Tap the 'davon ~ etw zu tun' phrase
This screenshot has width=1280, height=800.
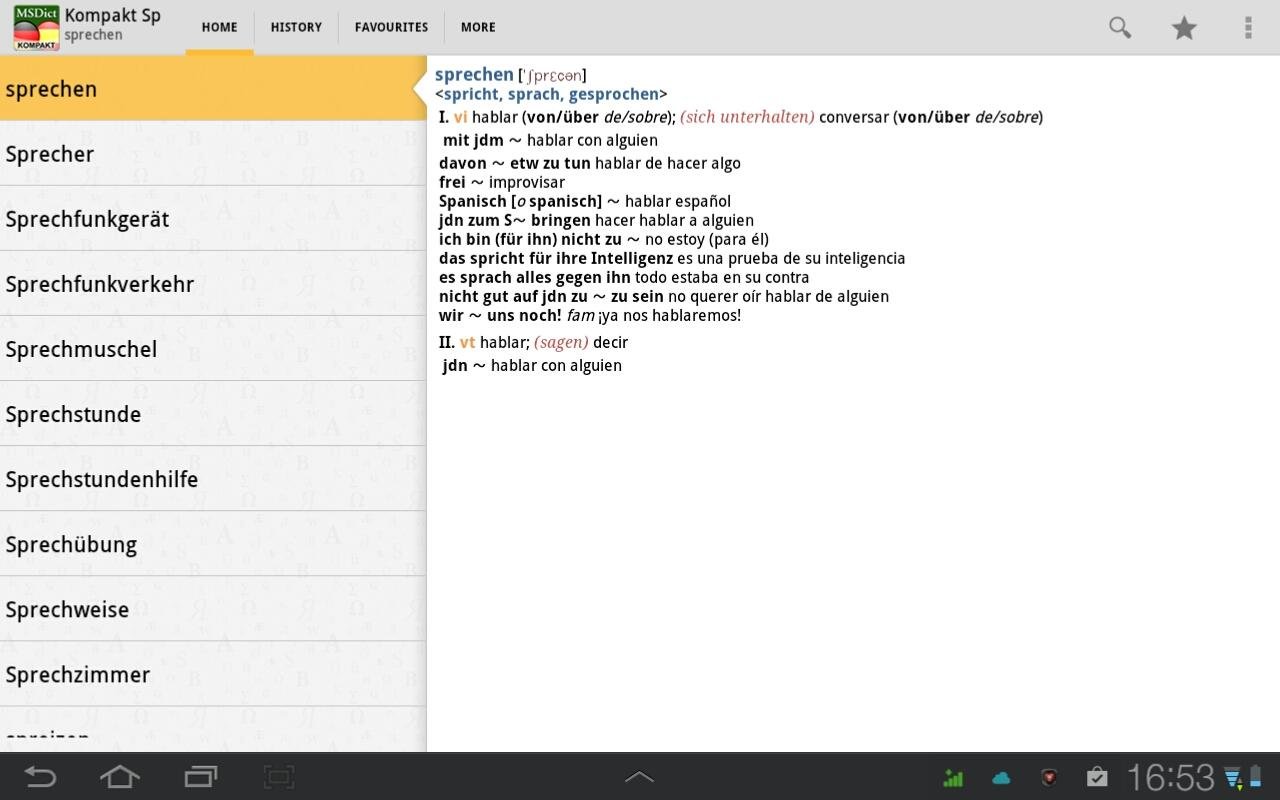point(514,163)
